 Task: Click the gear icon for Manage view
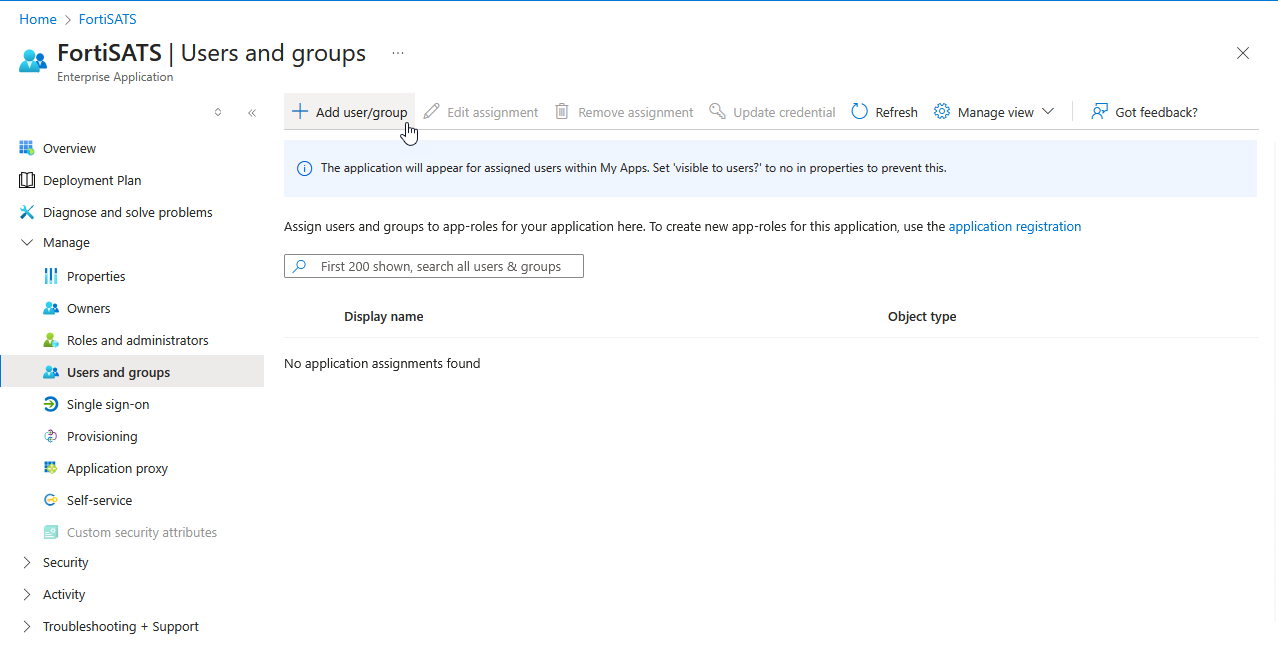pyautogui.click(x=942, y=111)
